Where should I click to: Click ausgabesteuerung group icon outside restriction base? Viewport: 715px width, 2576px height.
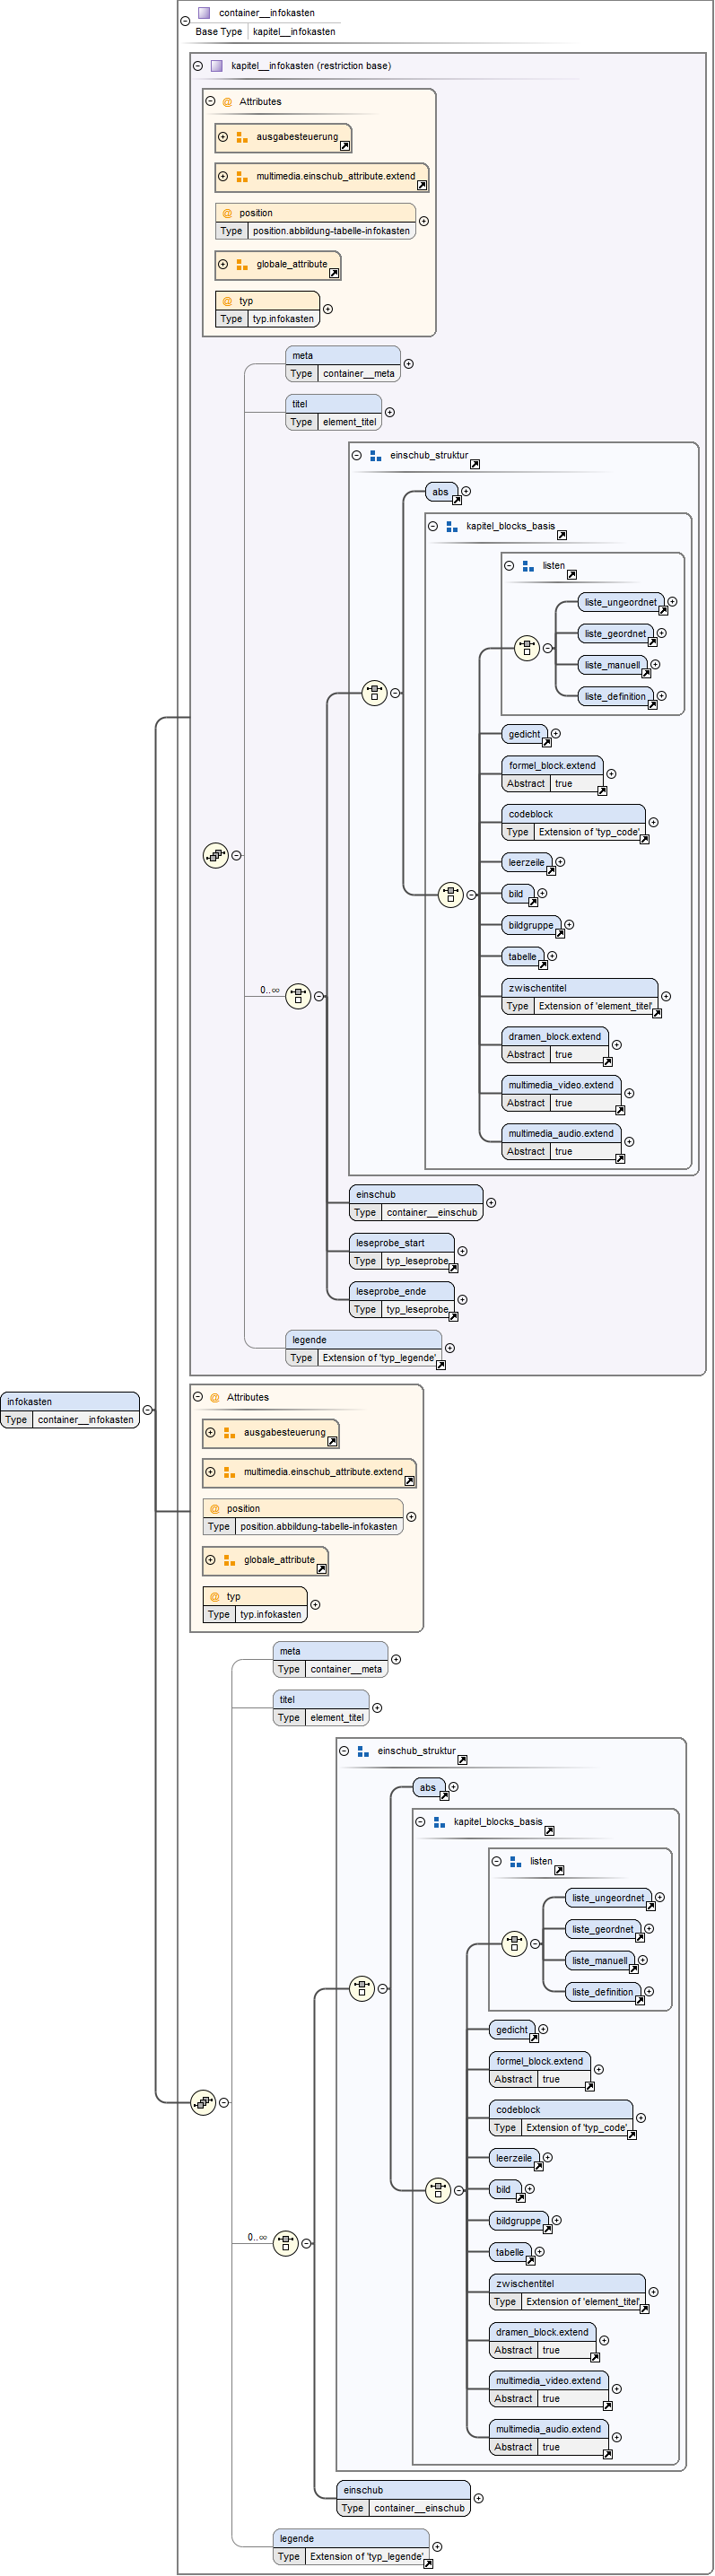pos(229,1433)
